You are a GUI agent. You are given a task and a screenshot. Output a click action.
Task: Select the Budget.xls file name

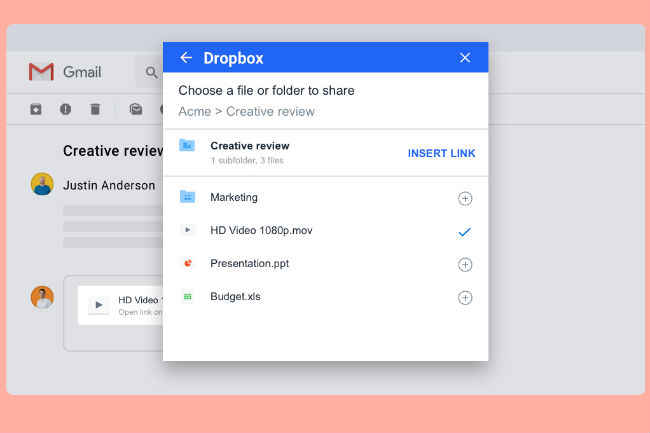point(235,297)
